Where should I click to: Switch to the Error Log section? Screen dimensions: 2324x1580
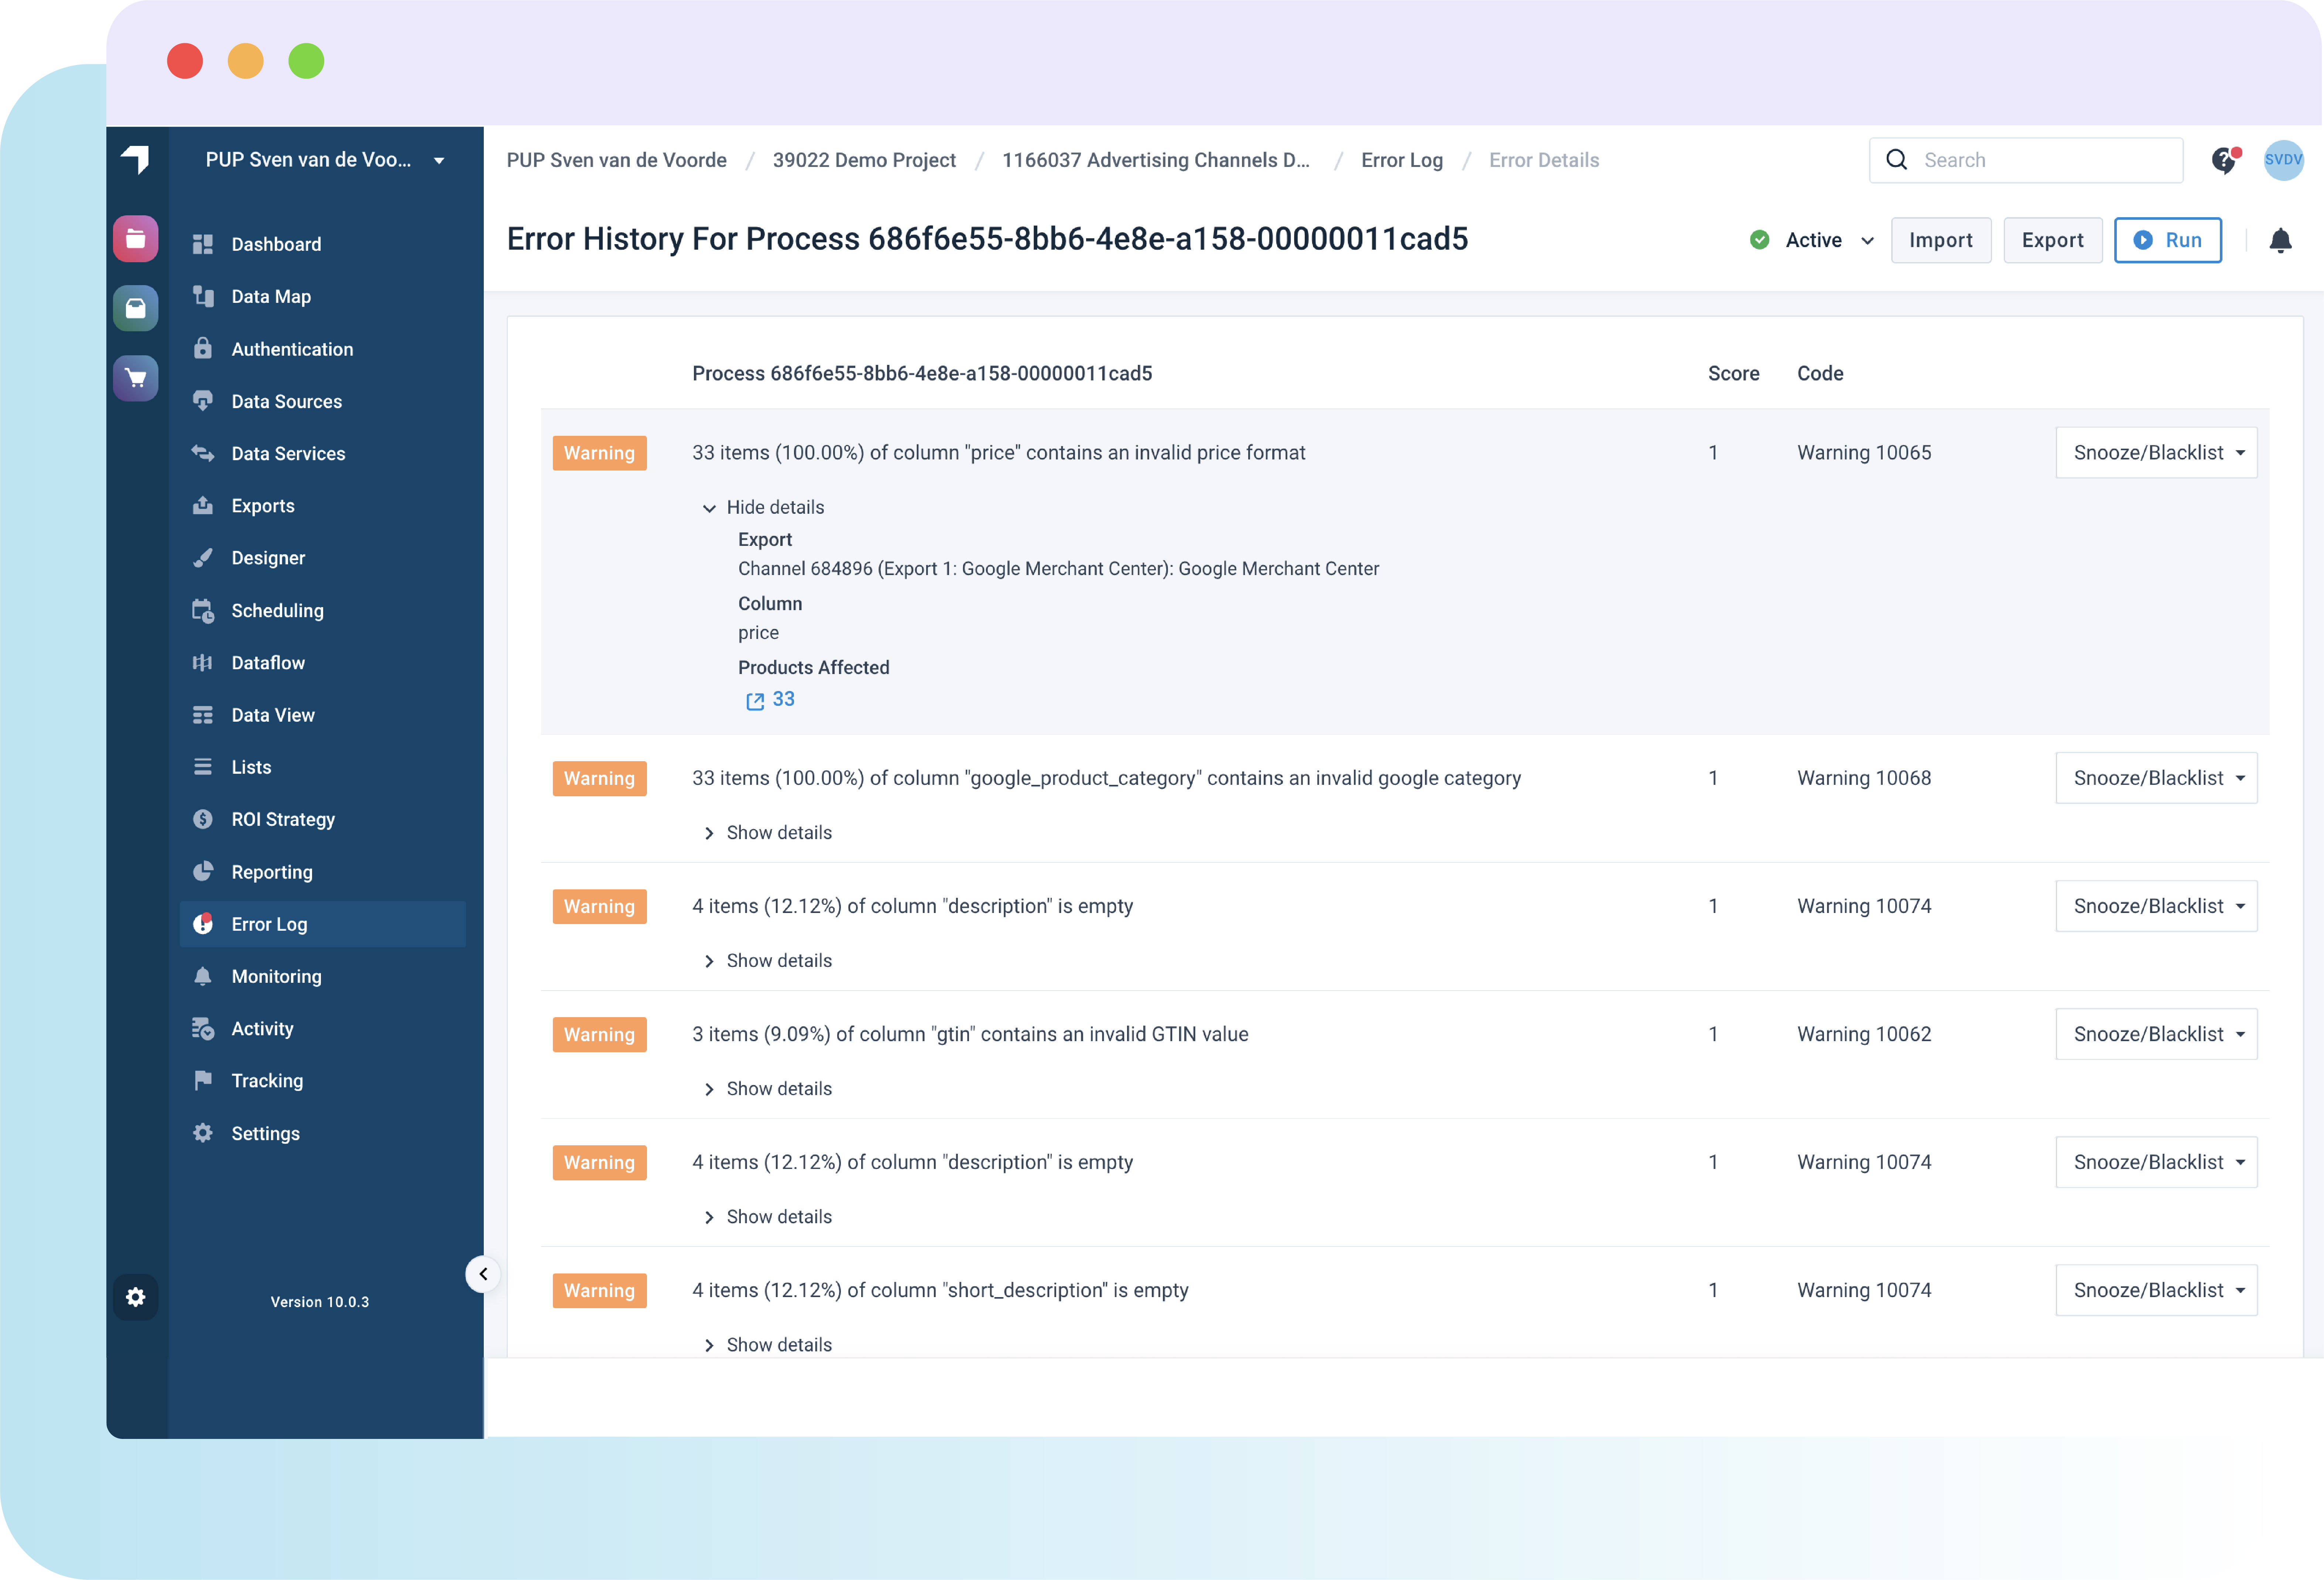(268, 924)
